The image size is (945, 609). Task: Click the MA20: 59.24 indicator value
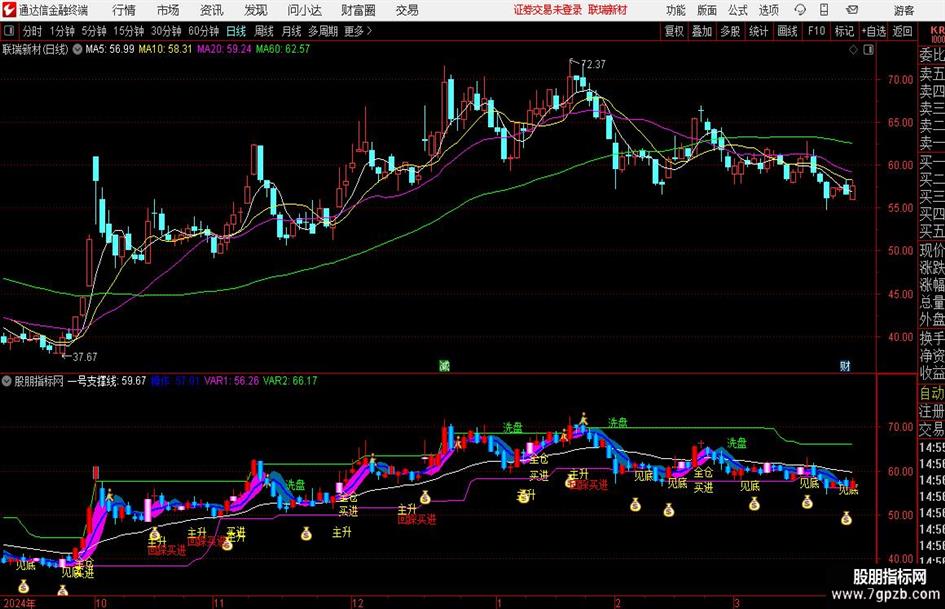[224, 49]
